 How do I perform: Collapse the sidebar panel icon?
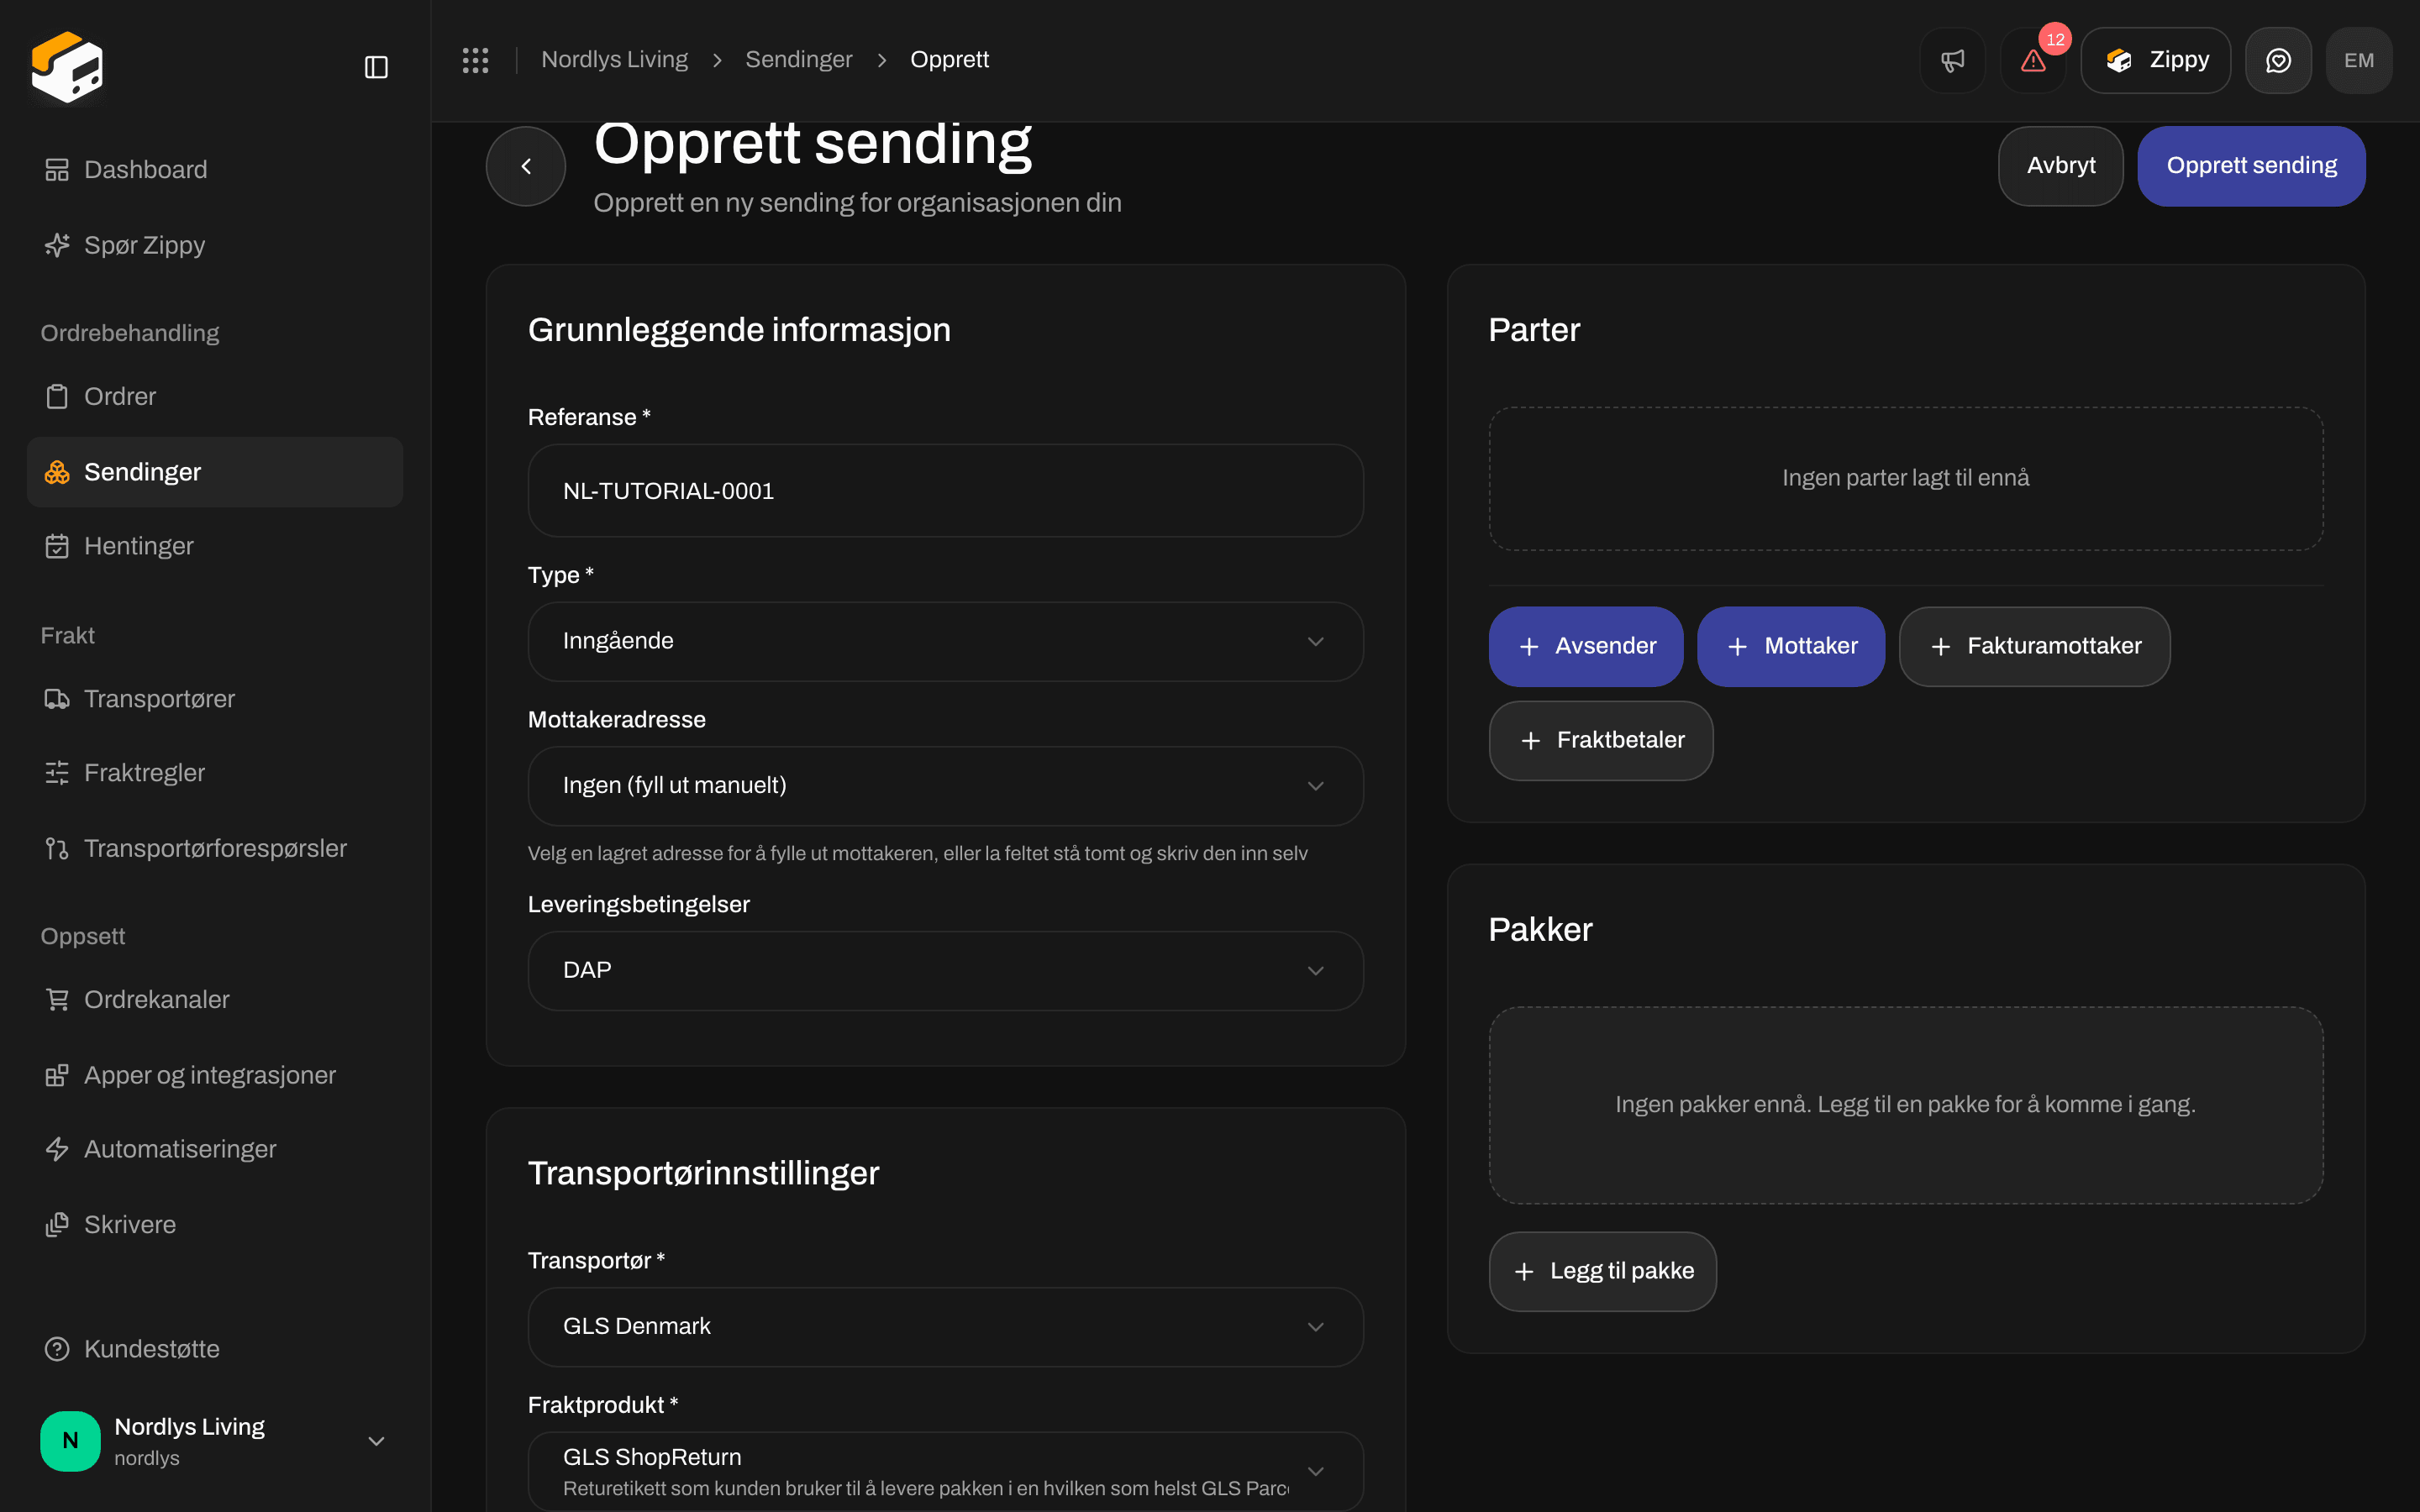click(x=376, y=67)
